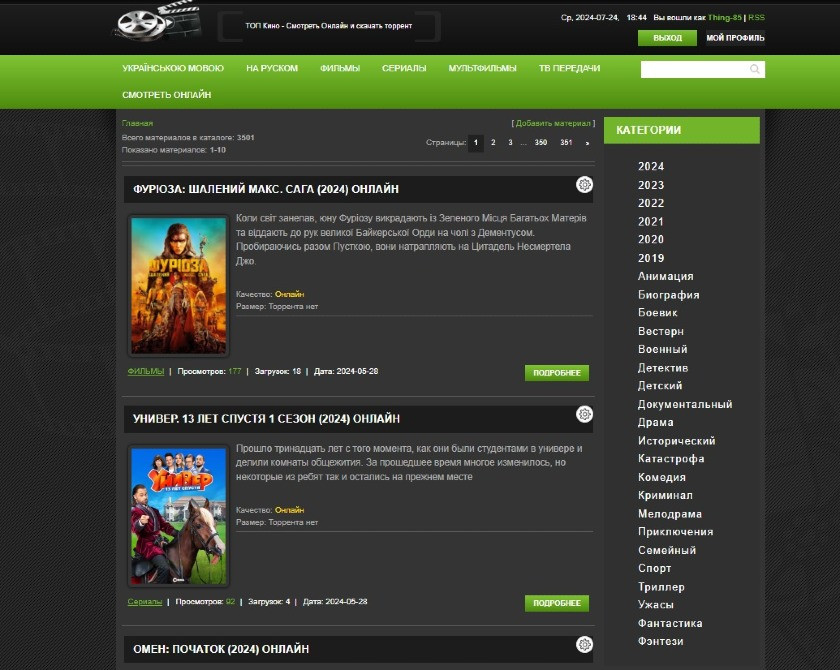This screenshot has height=670, width=840.
Task: Click the Фуріоза movie poster
Action: [x=179, y=286]
